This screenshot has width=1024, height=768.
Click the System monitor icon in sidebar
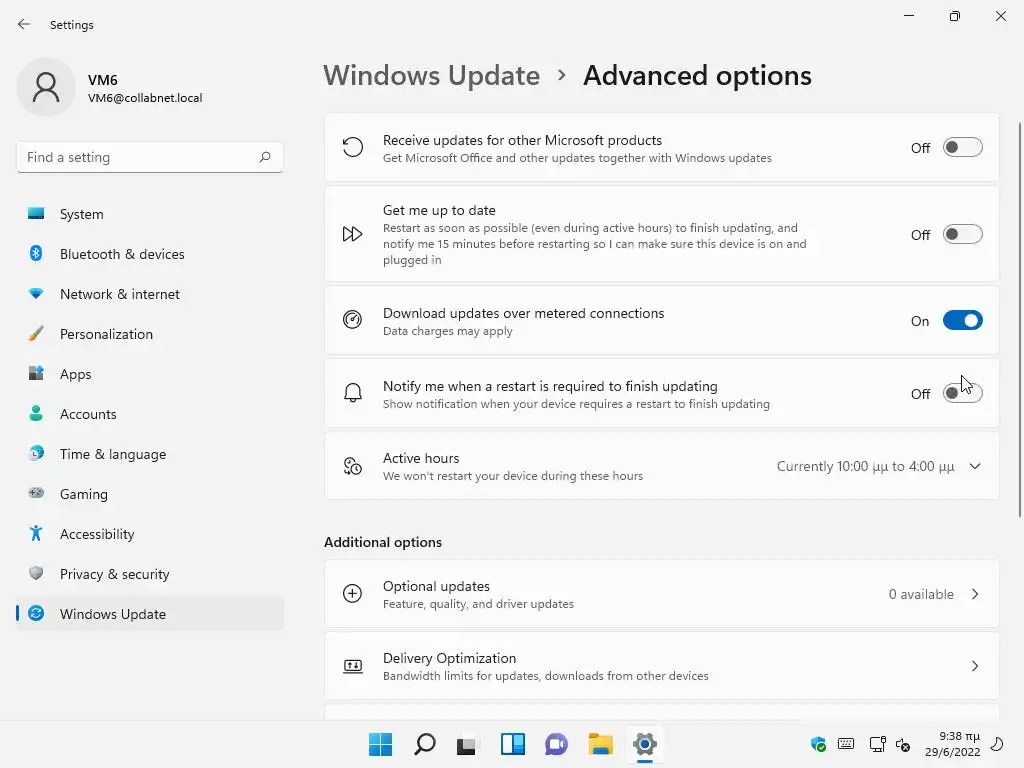[x=36, y=214]
